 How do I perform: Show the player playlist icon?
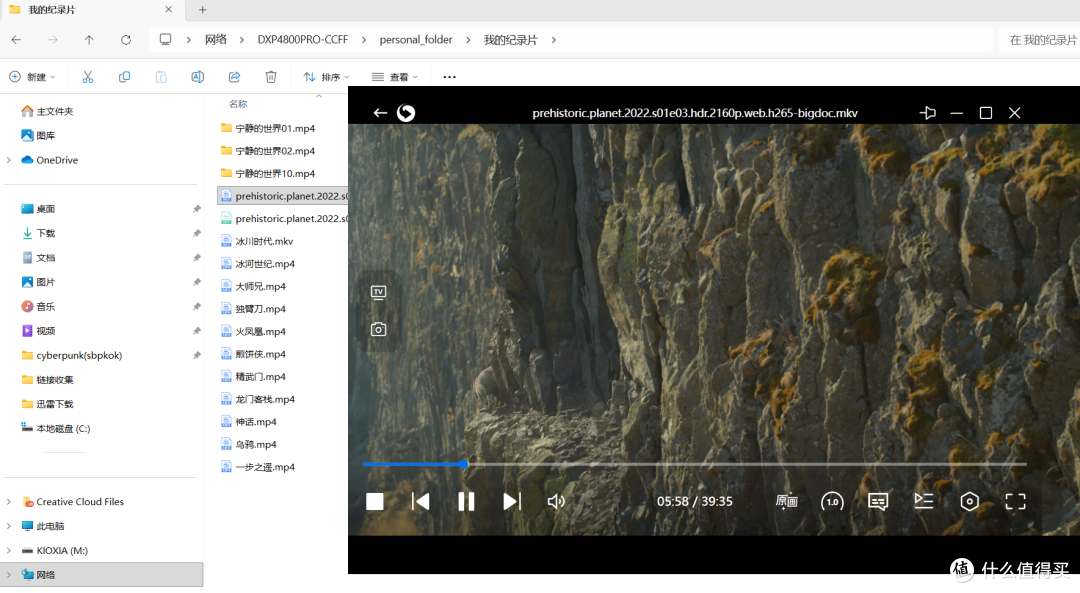pos(924,501)
